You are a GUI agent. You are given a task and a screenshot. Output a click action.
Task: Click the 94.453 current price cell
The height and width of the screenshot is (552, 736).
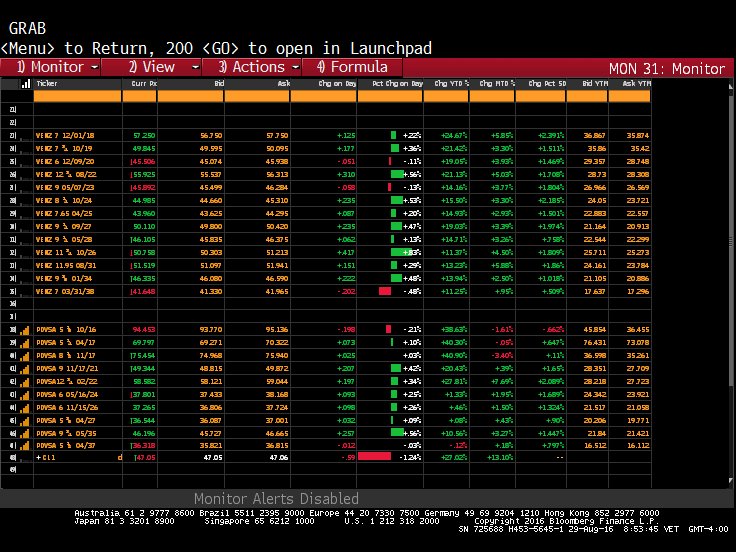pyautogui.click(x=144, y=330)
